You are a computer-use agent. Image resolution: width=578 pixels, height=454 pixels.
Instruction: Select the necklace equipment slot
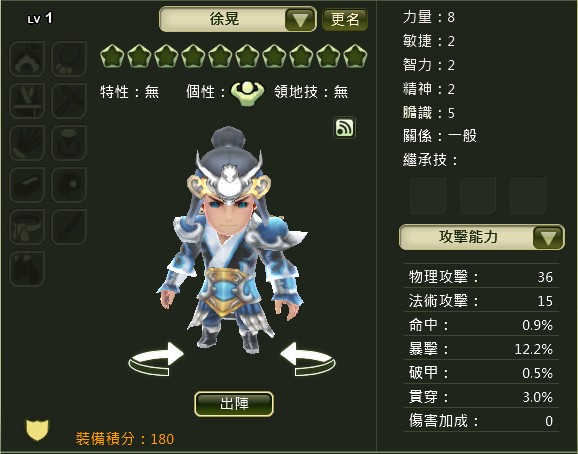(69, 59)
